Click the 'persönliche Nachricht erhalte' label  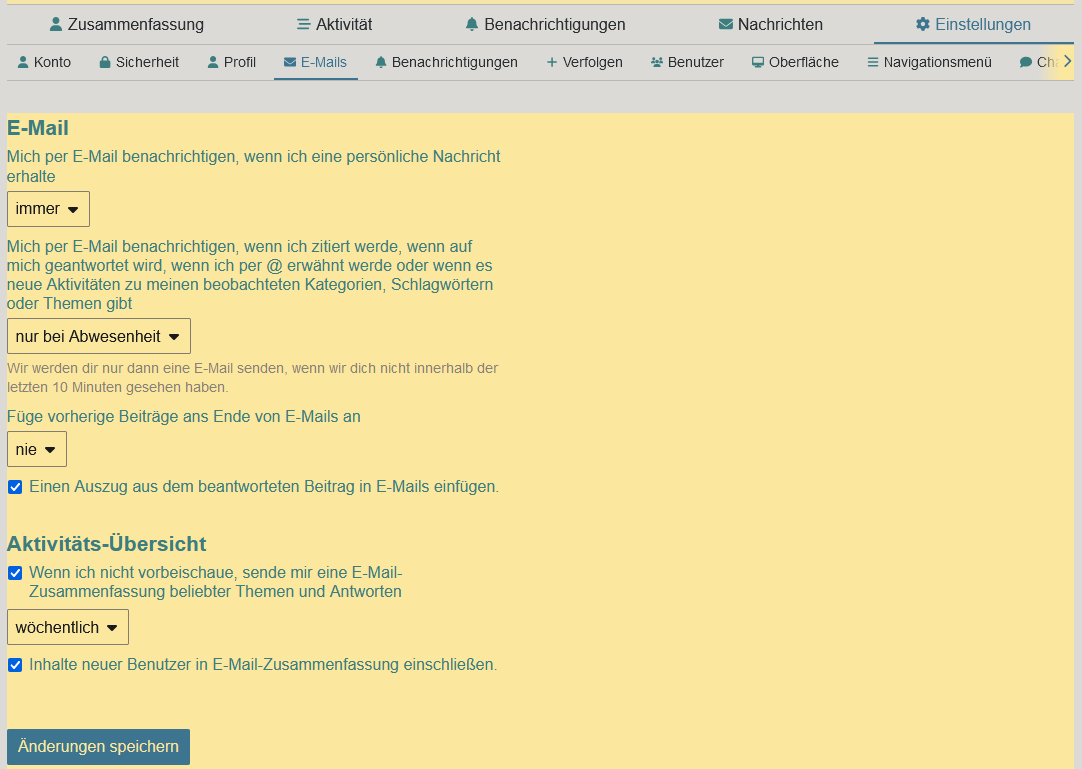[253, 166]
